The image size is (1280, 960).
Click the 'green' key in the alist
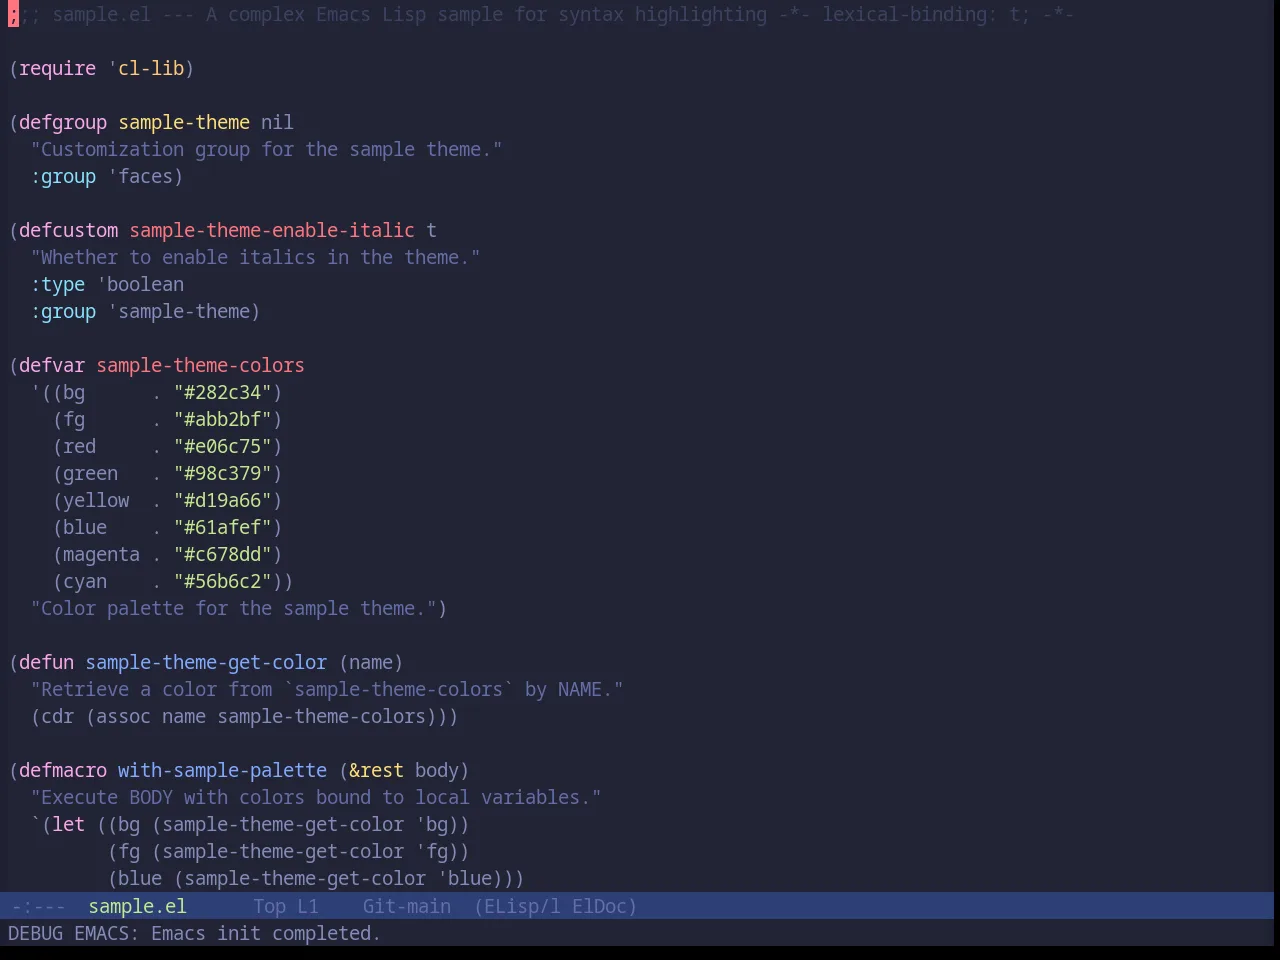(90, 473)
